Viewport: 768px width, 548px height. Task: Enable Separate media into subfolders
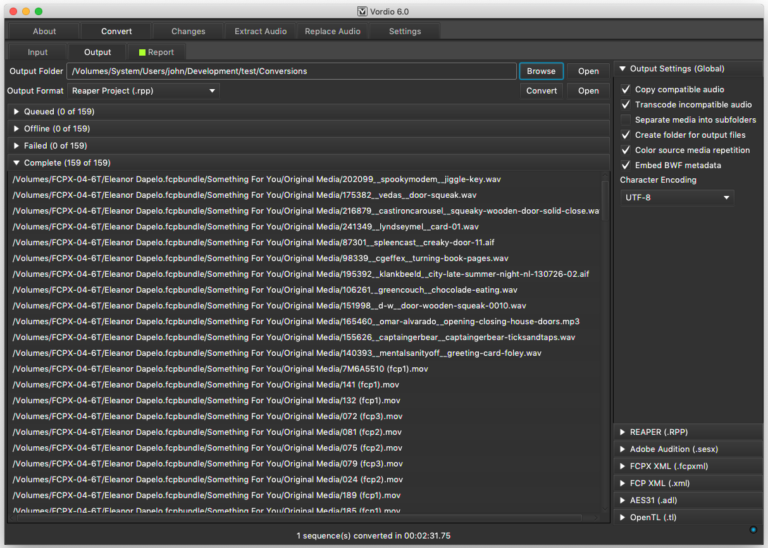[626, 119]
